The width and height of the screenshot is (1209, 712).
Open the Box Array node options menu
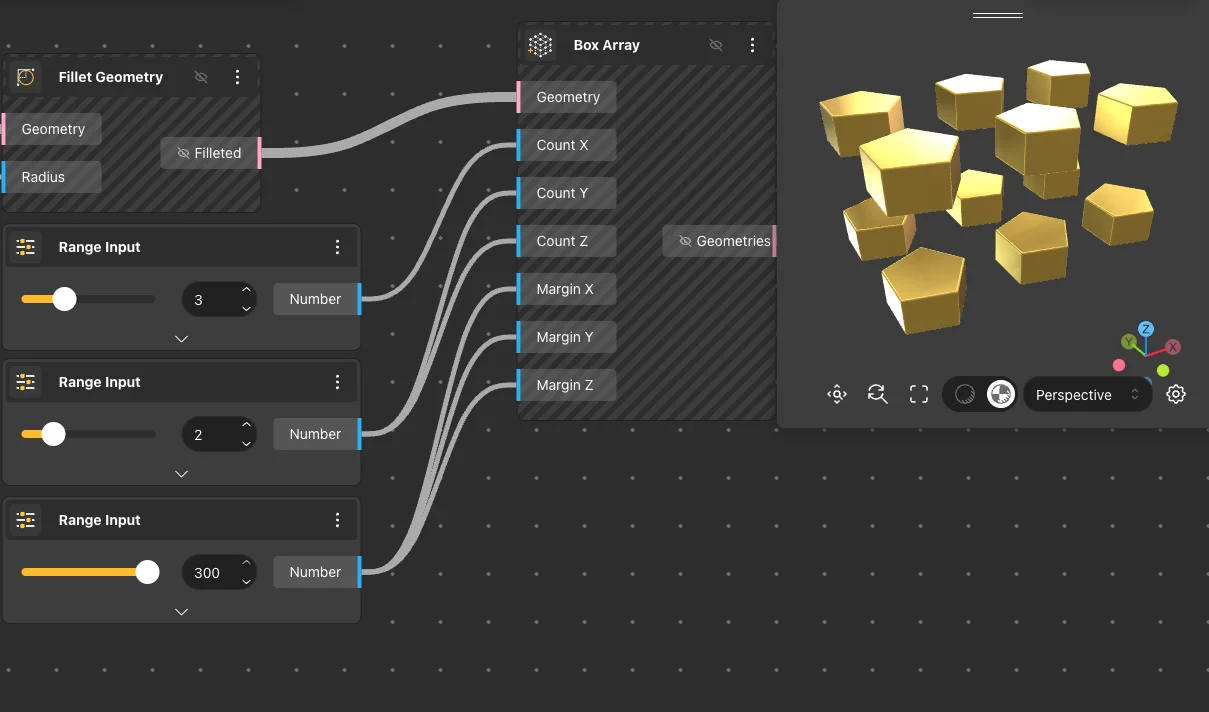(752, 44)
